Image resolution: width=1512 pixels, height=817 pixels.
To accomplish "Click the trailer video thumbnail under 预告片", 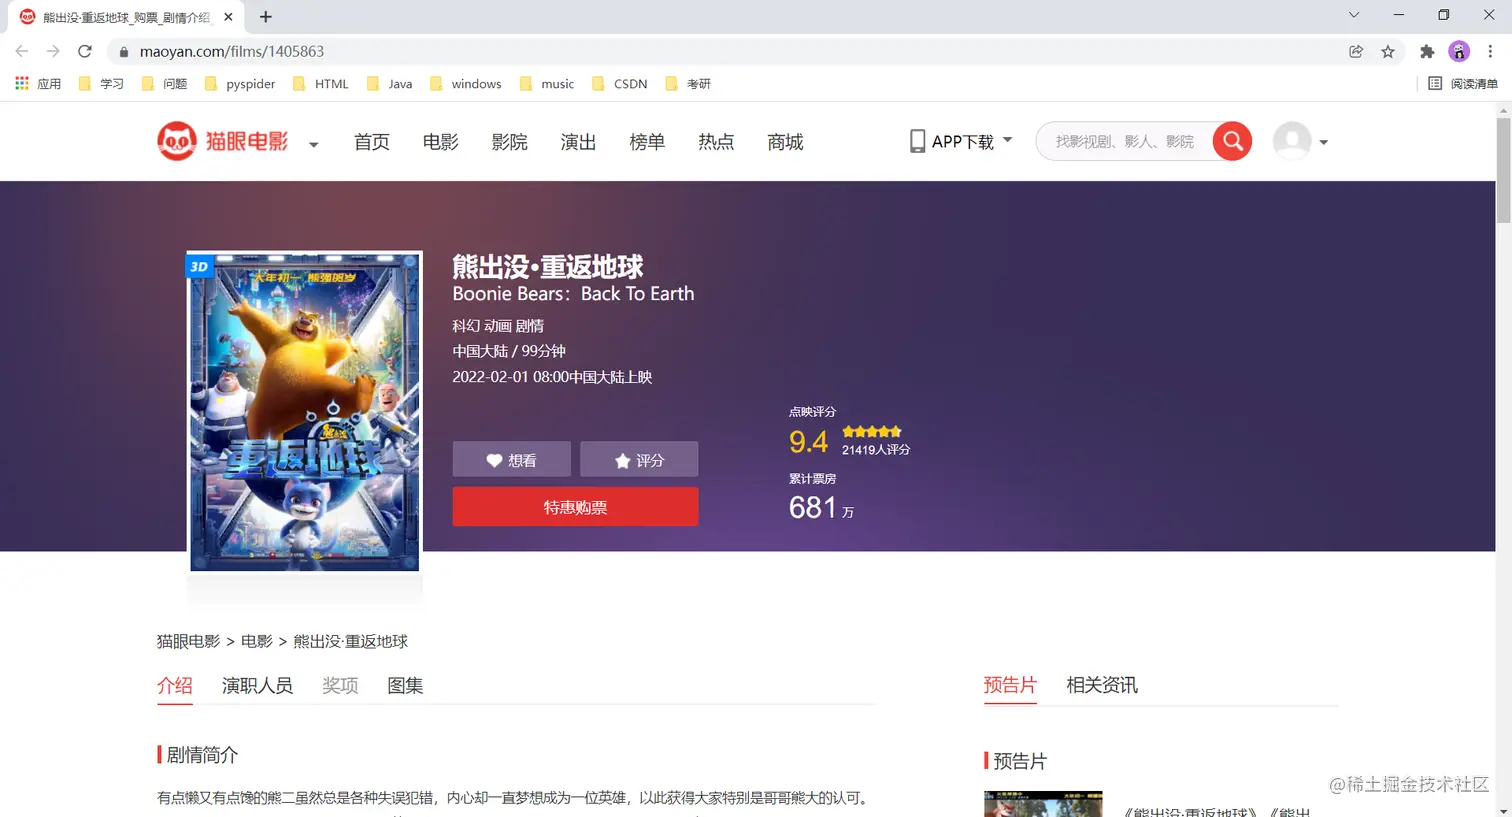I will coord(1043,804).
